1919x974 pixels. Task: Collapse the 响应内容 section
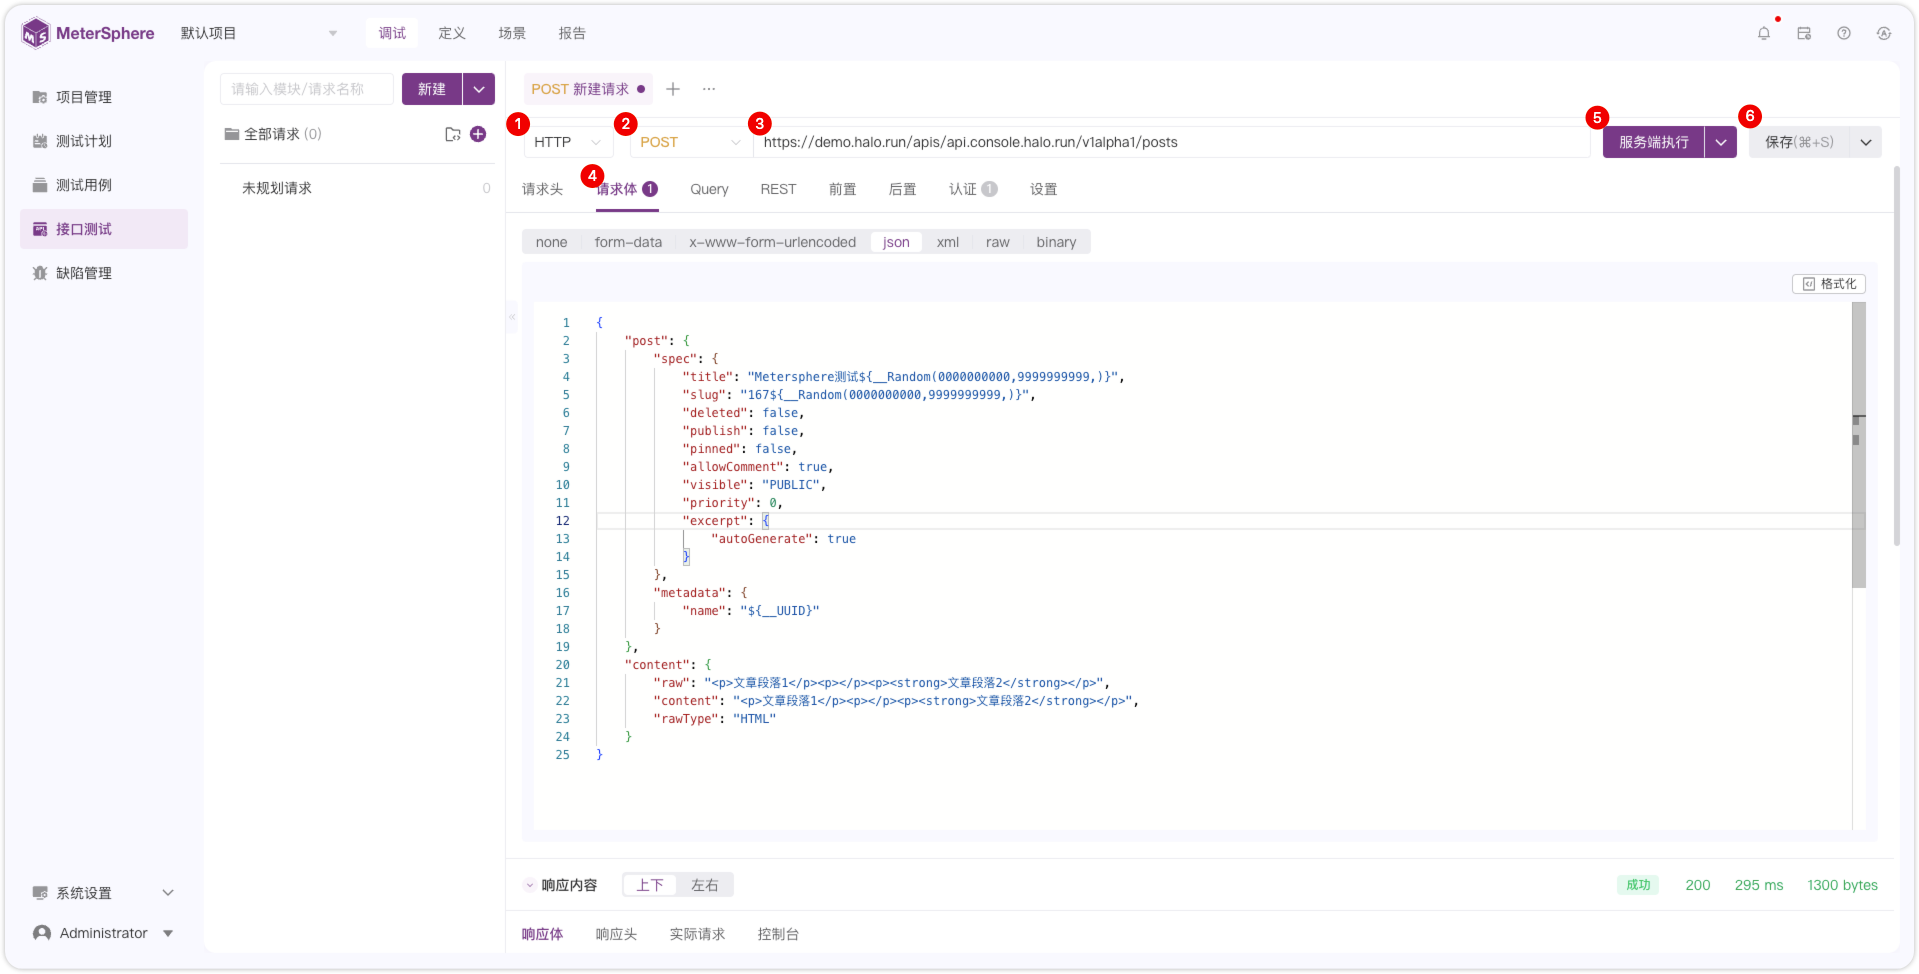click(530, 885)
